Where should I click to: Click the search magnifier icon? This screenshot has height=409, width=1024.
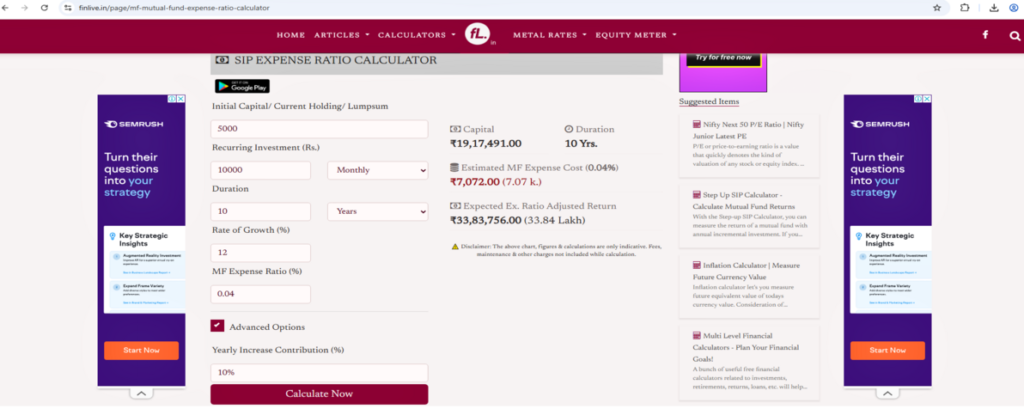click(x=1014, y=35)
